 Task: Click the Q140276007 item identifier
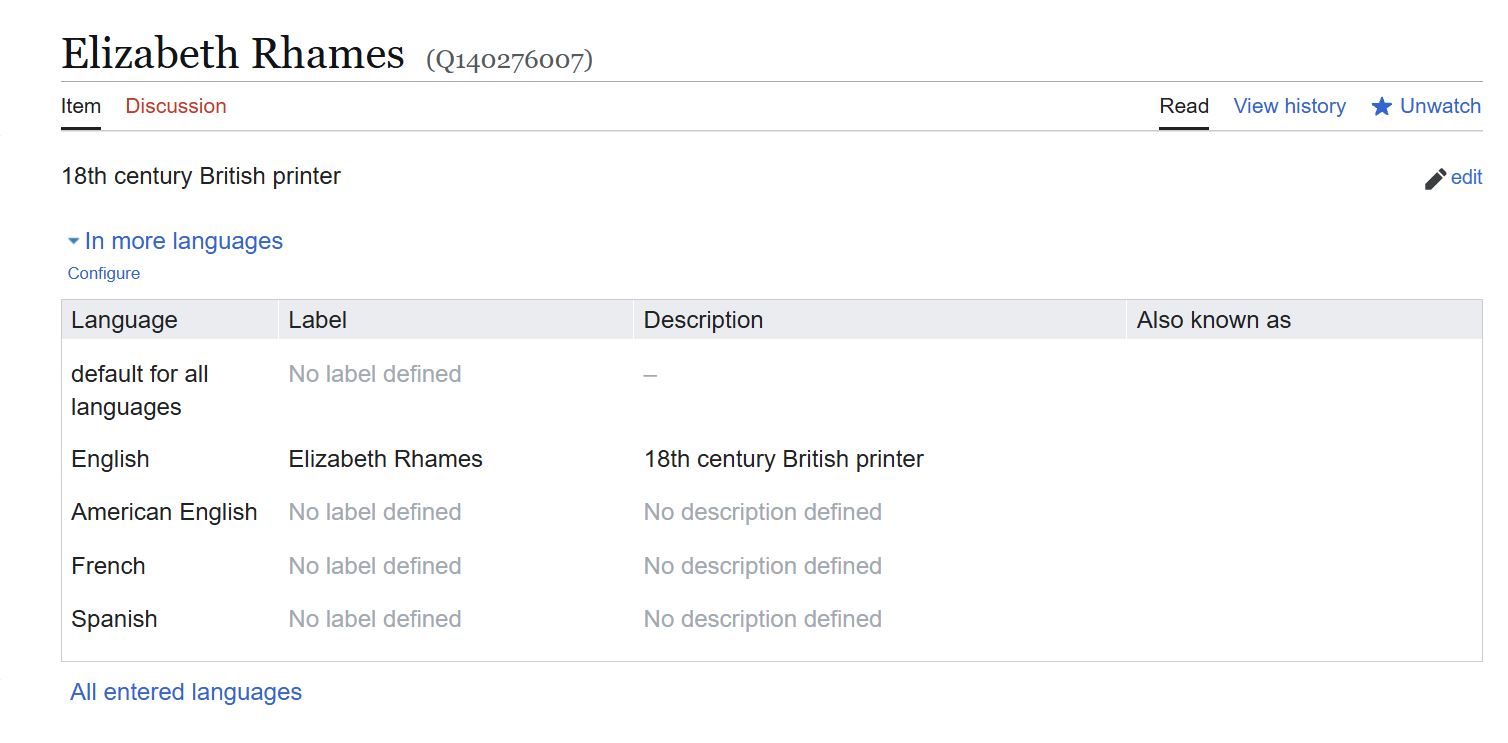coord(509,60)
